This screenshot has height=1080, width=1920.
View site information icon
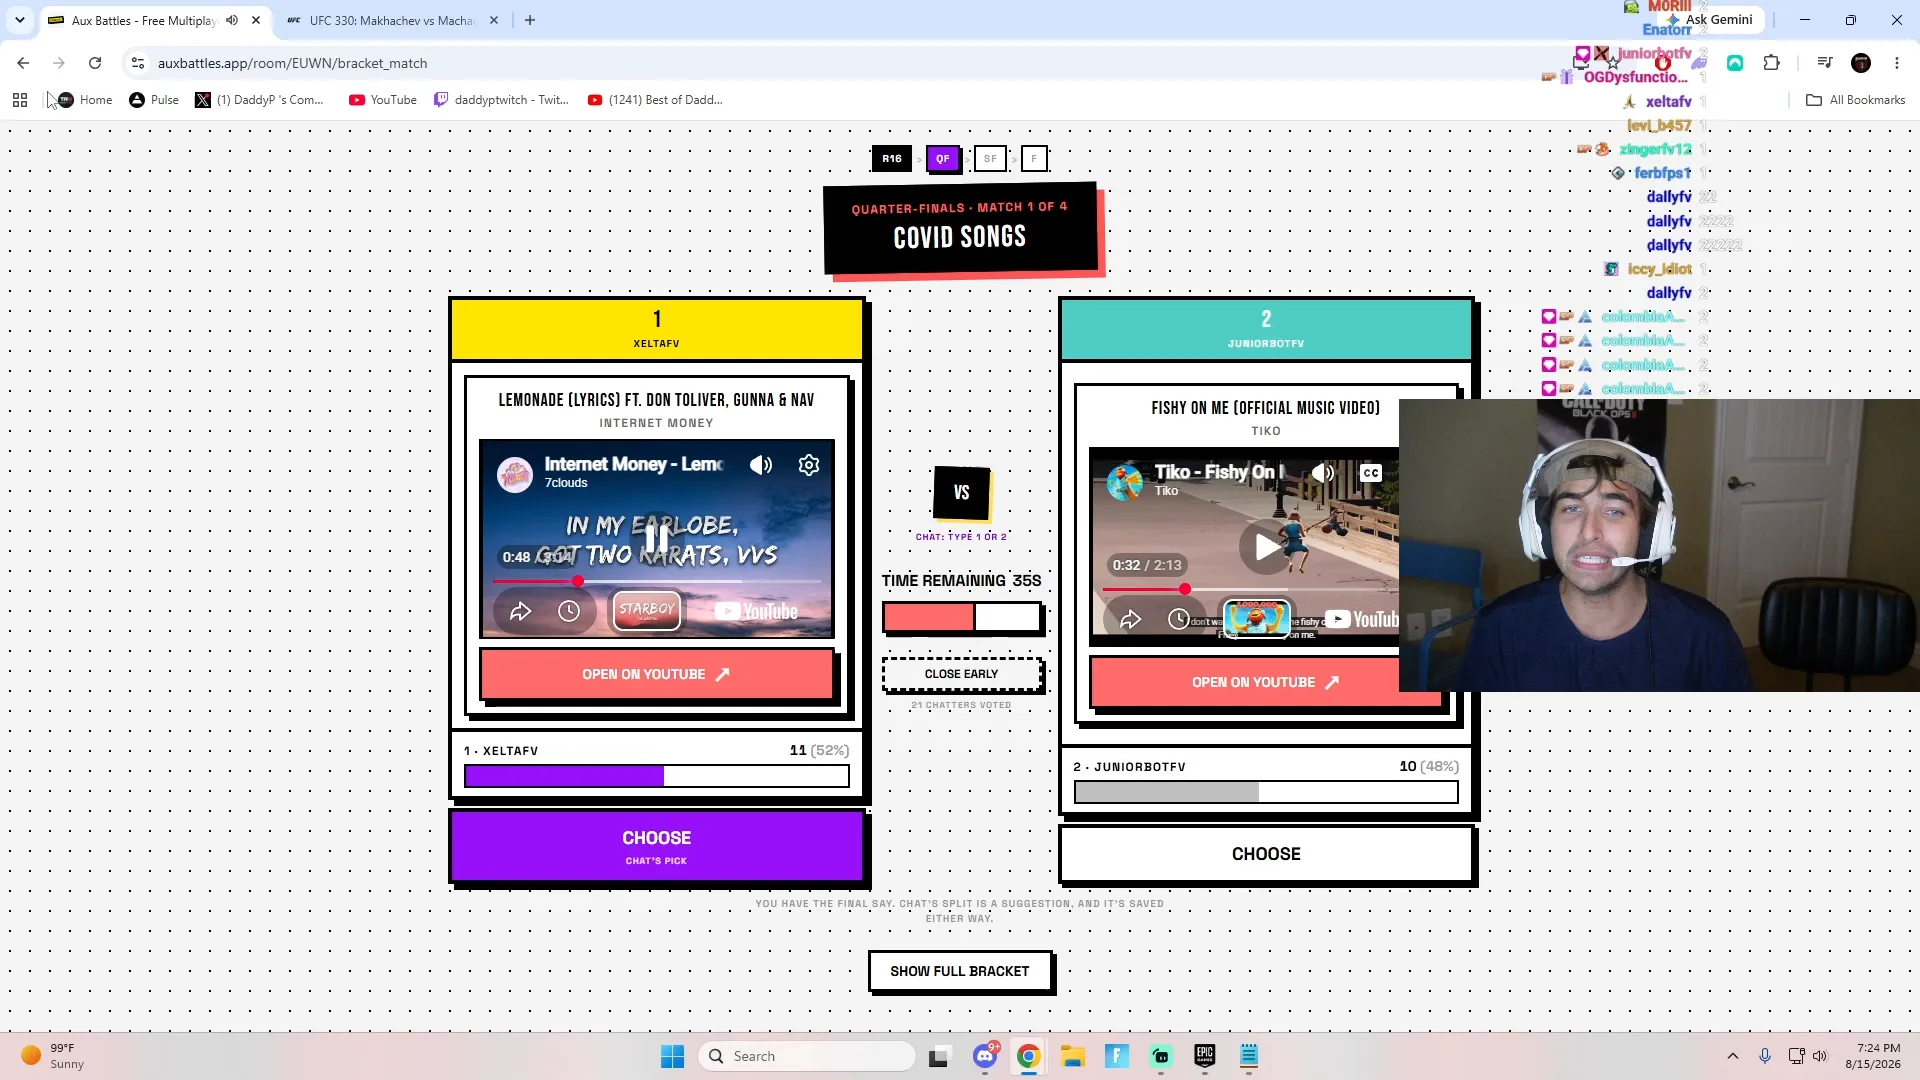point(138,63)
